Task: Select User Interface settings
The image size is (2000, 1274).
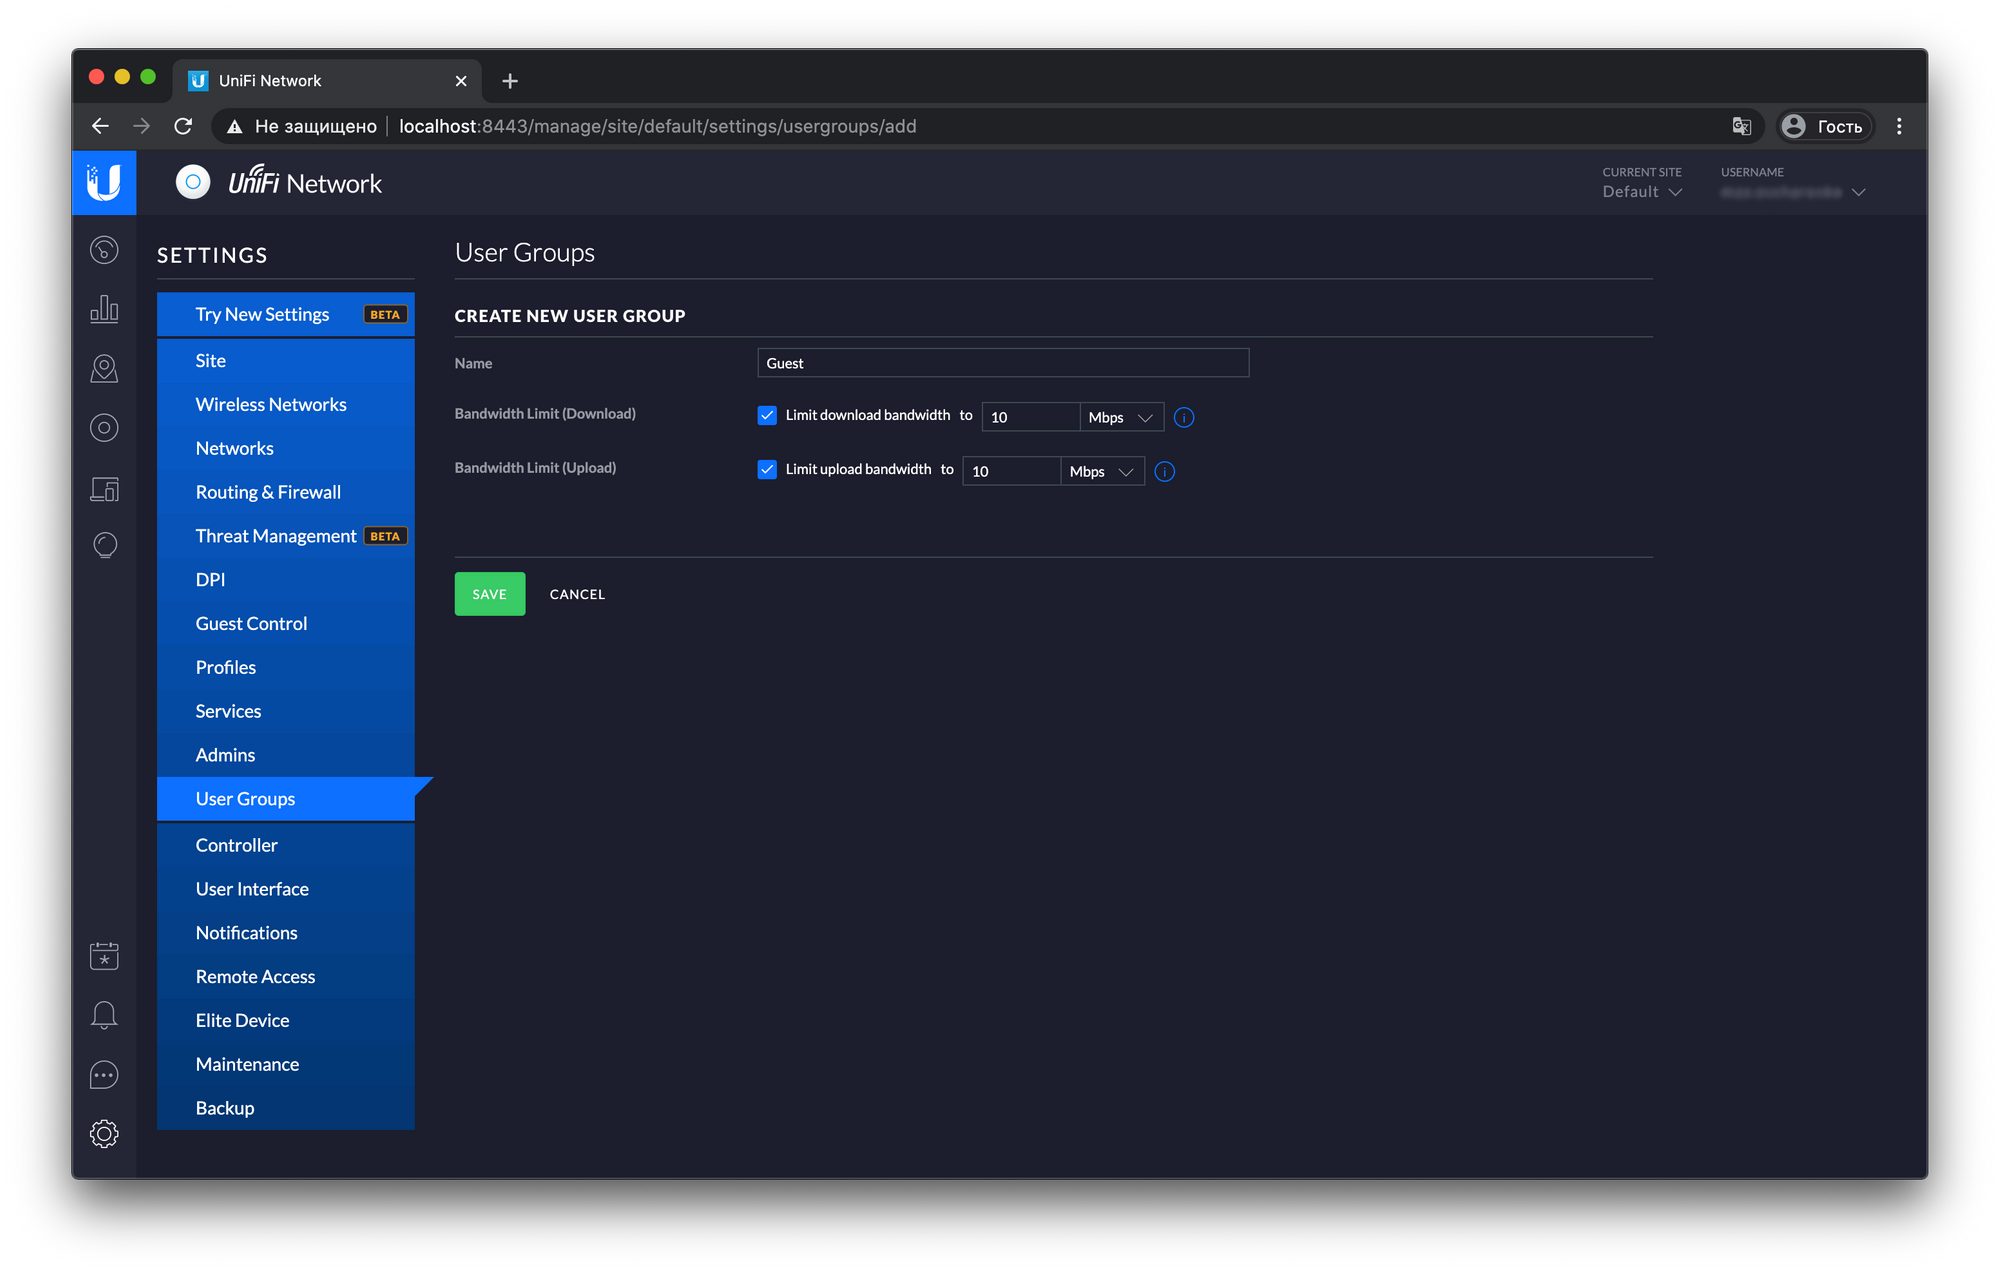Action: tap(286, 890)
